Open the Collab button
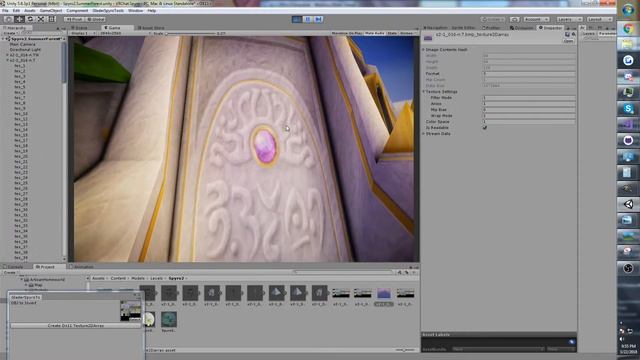 493,19
